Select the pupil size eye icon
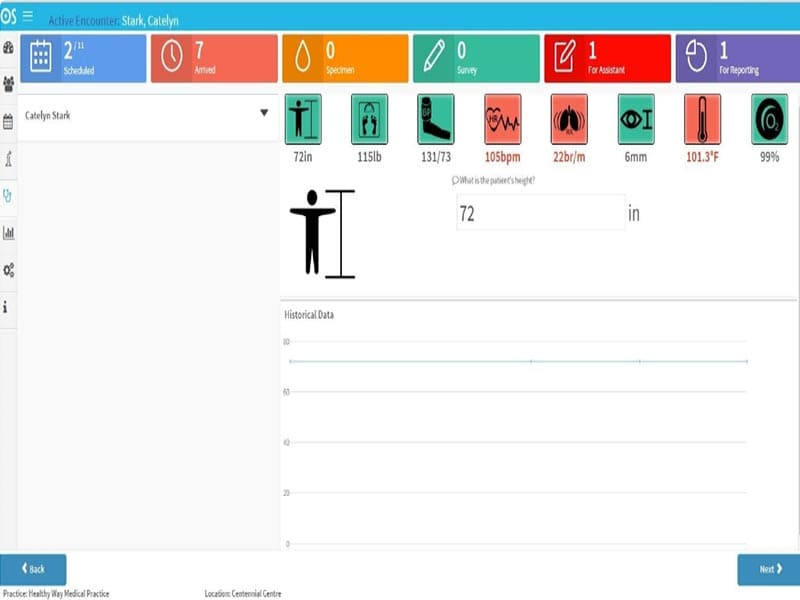This screenshot has height=600, width=800. [x=636, y=119]
